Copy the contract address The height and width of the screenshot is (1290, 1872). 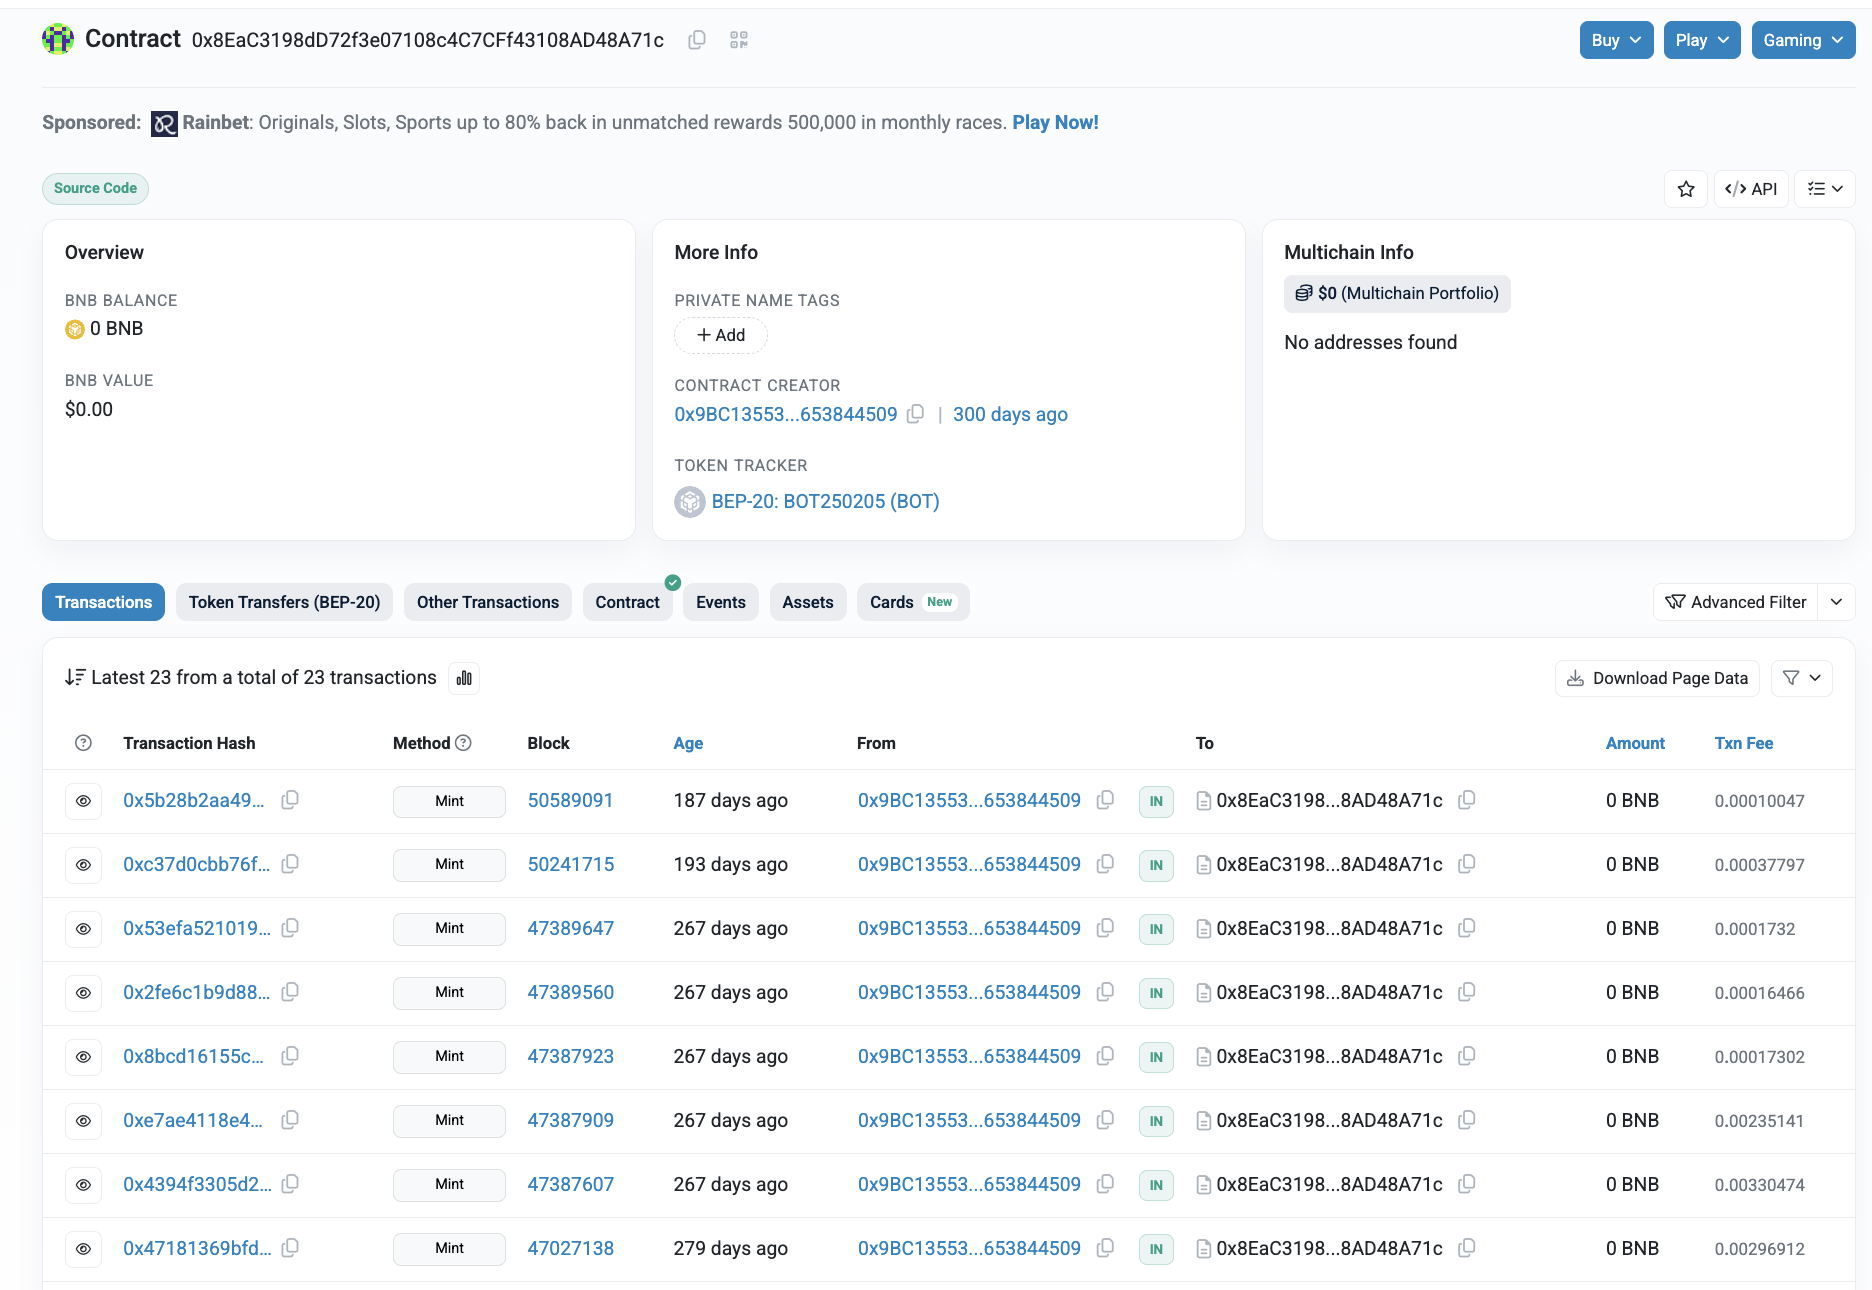pos(696,40)
